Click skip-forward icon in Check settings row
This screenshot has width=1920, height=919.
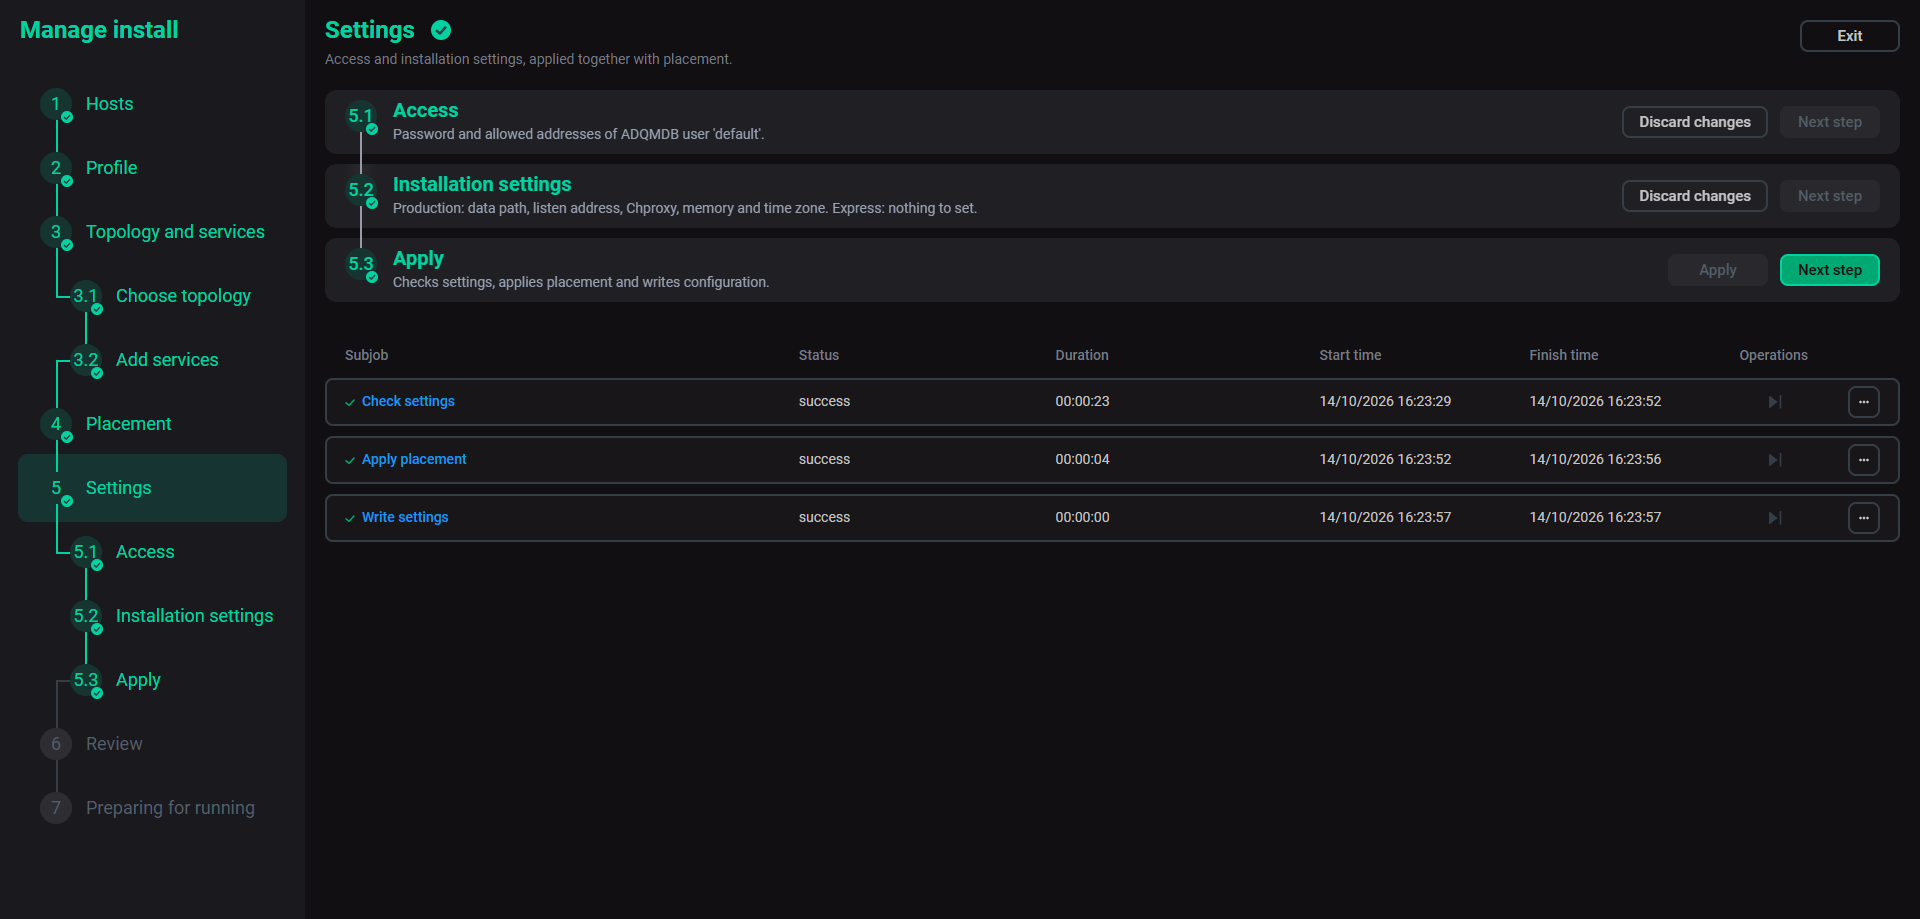pos(1774,402)
